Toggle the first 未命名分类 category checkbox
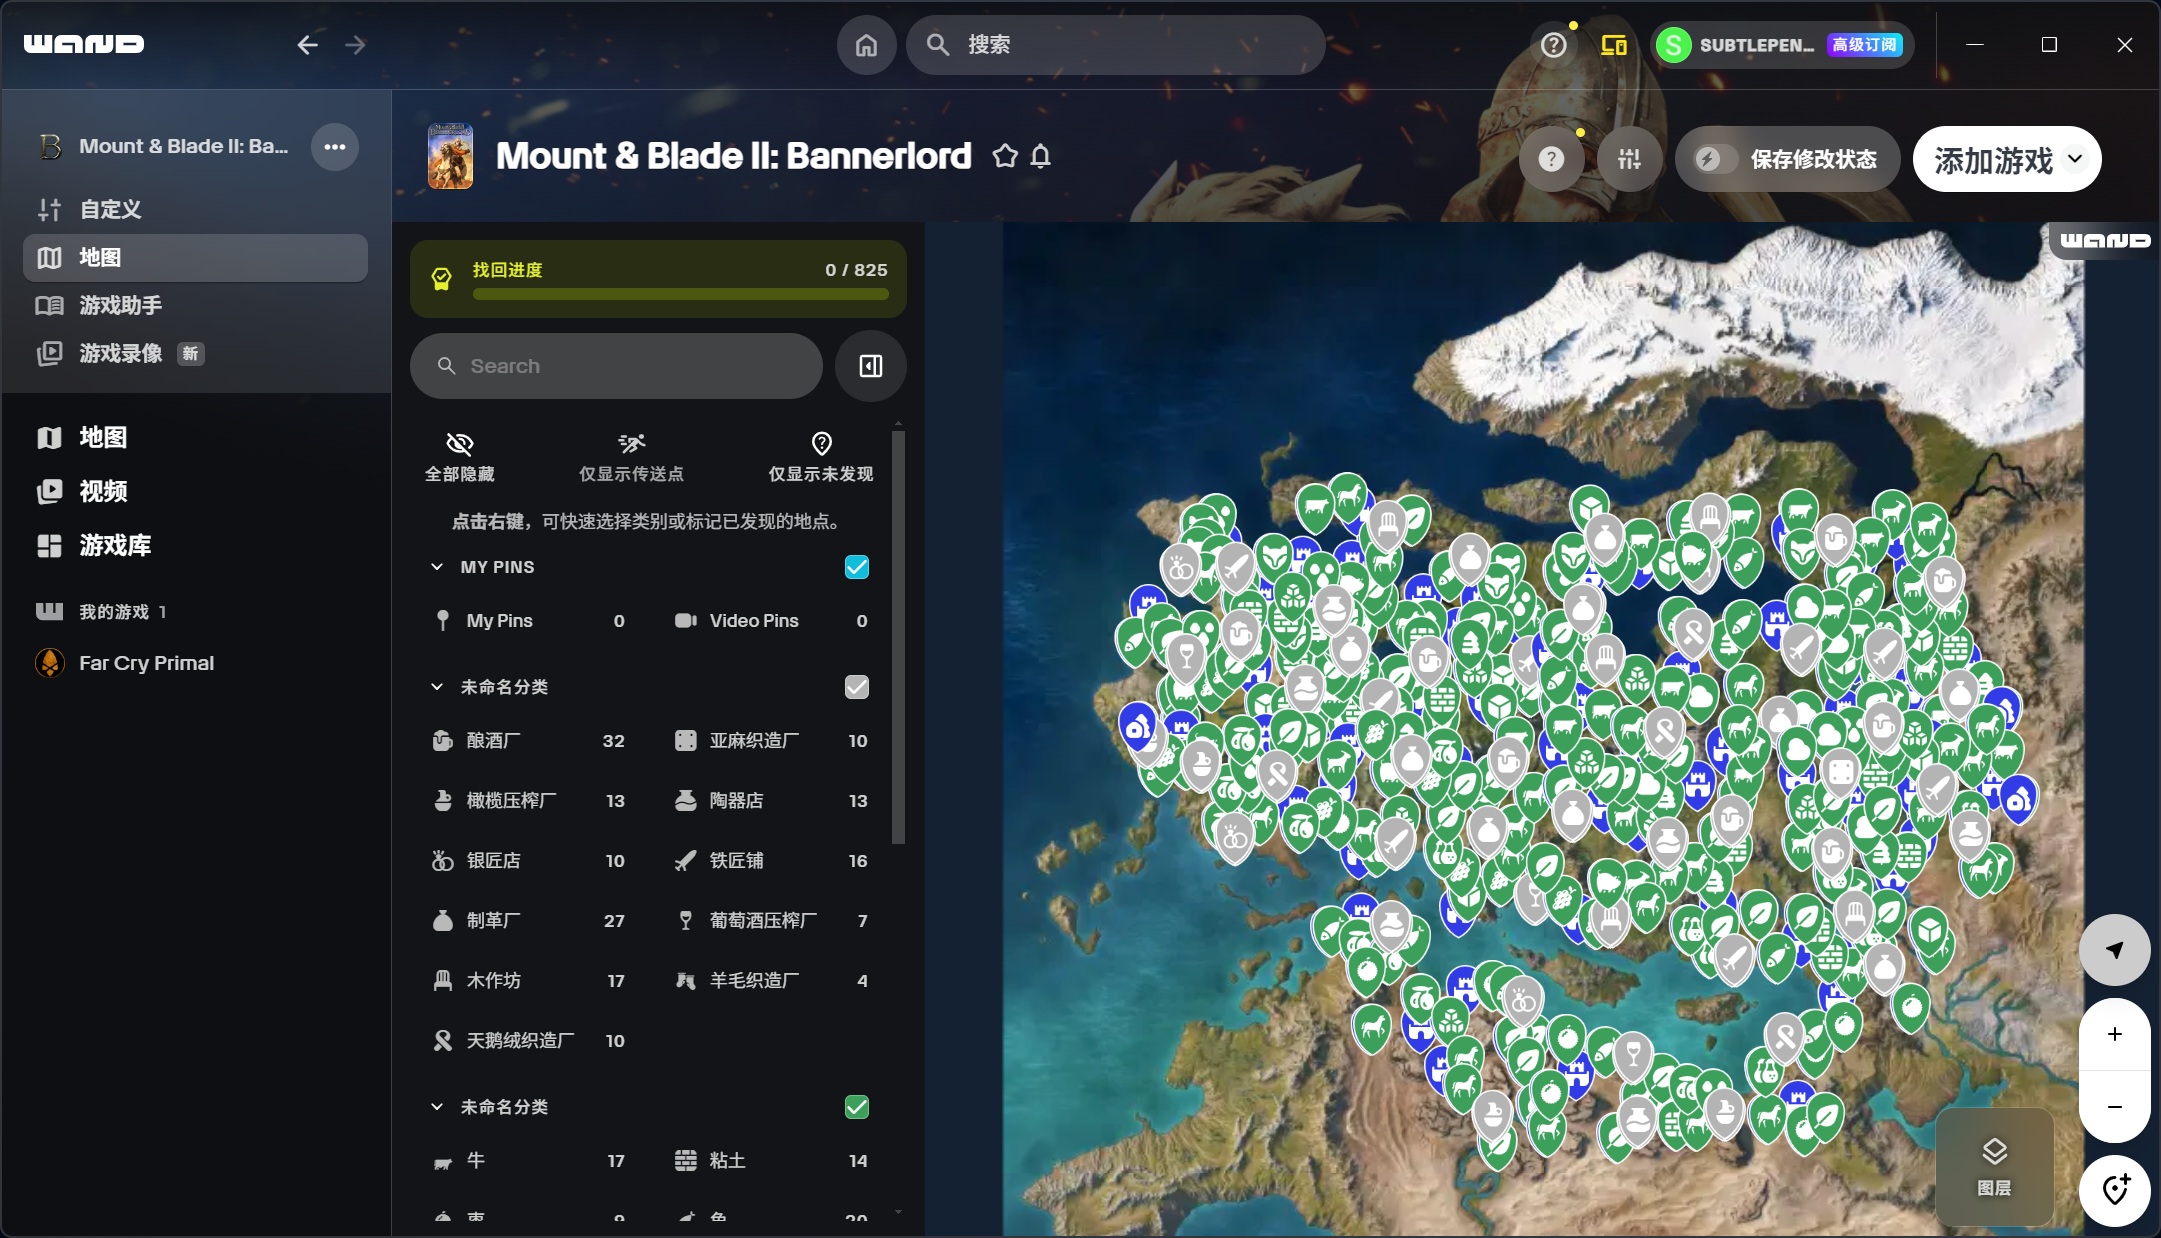 coord(856,687)
